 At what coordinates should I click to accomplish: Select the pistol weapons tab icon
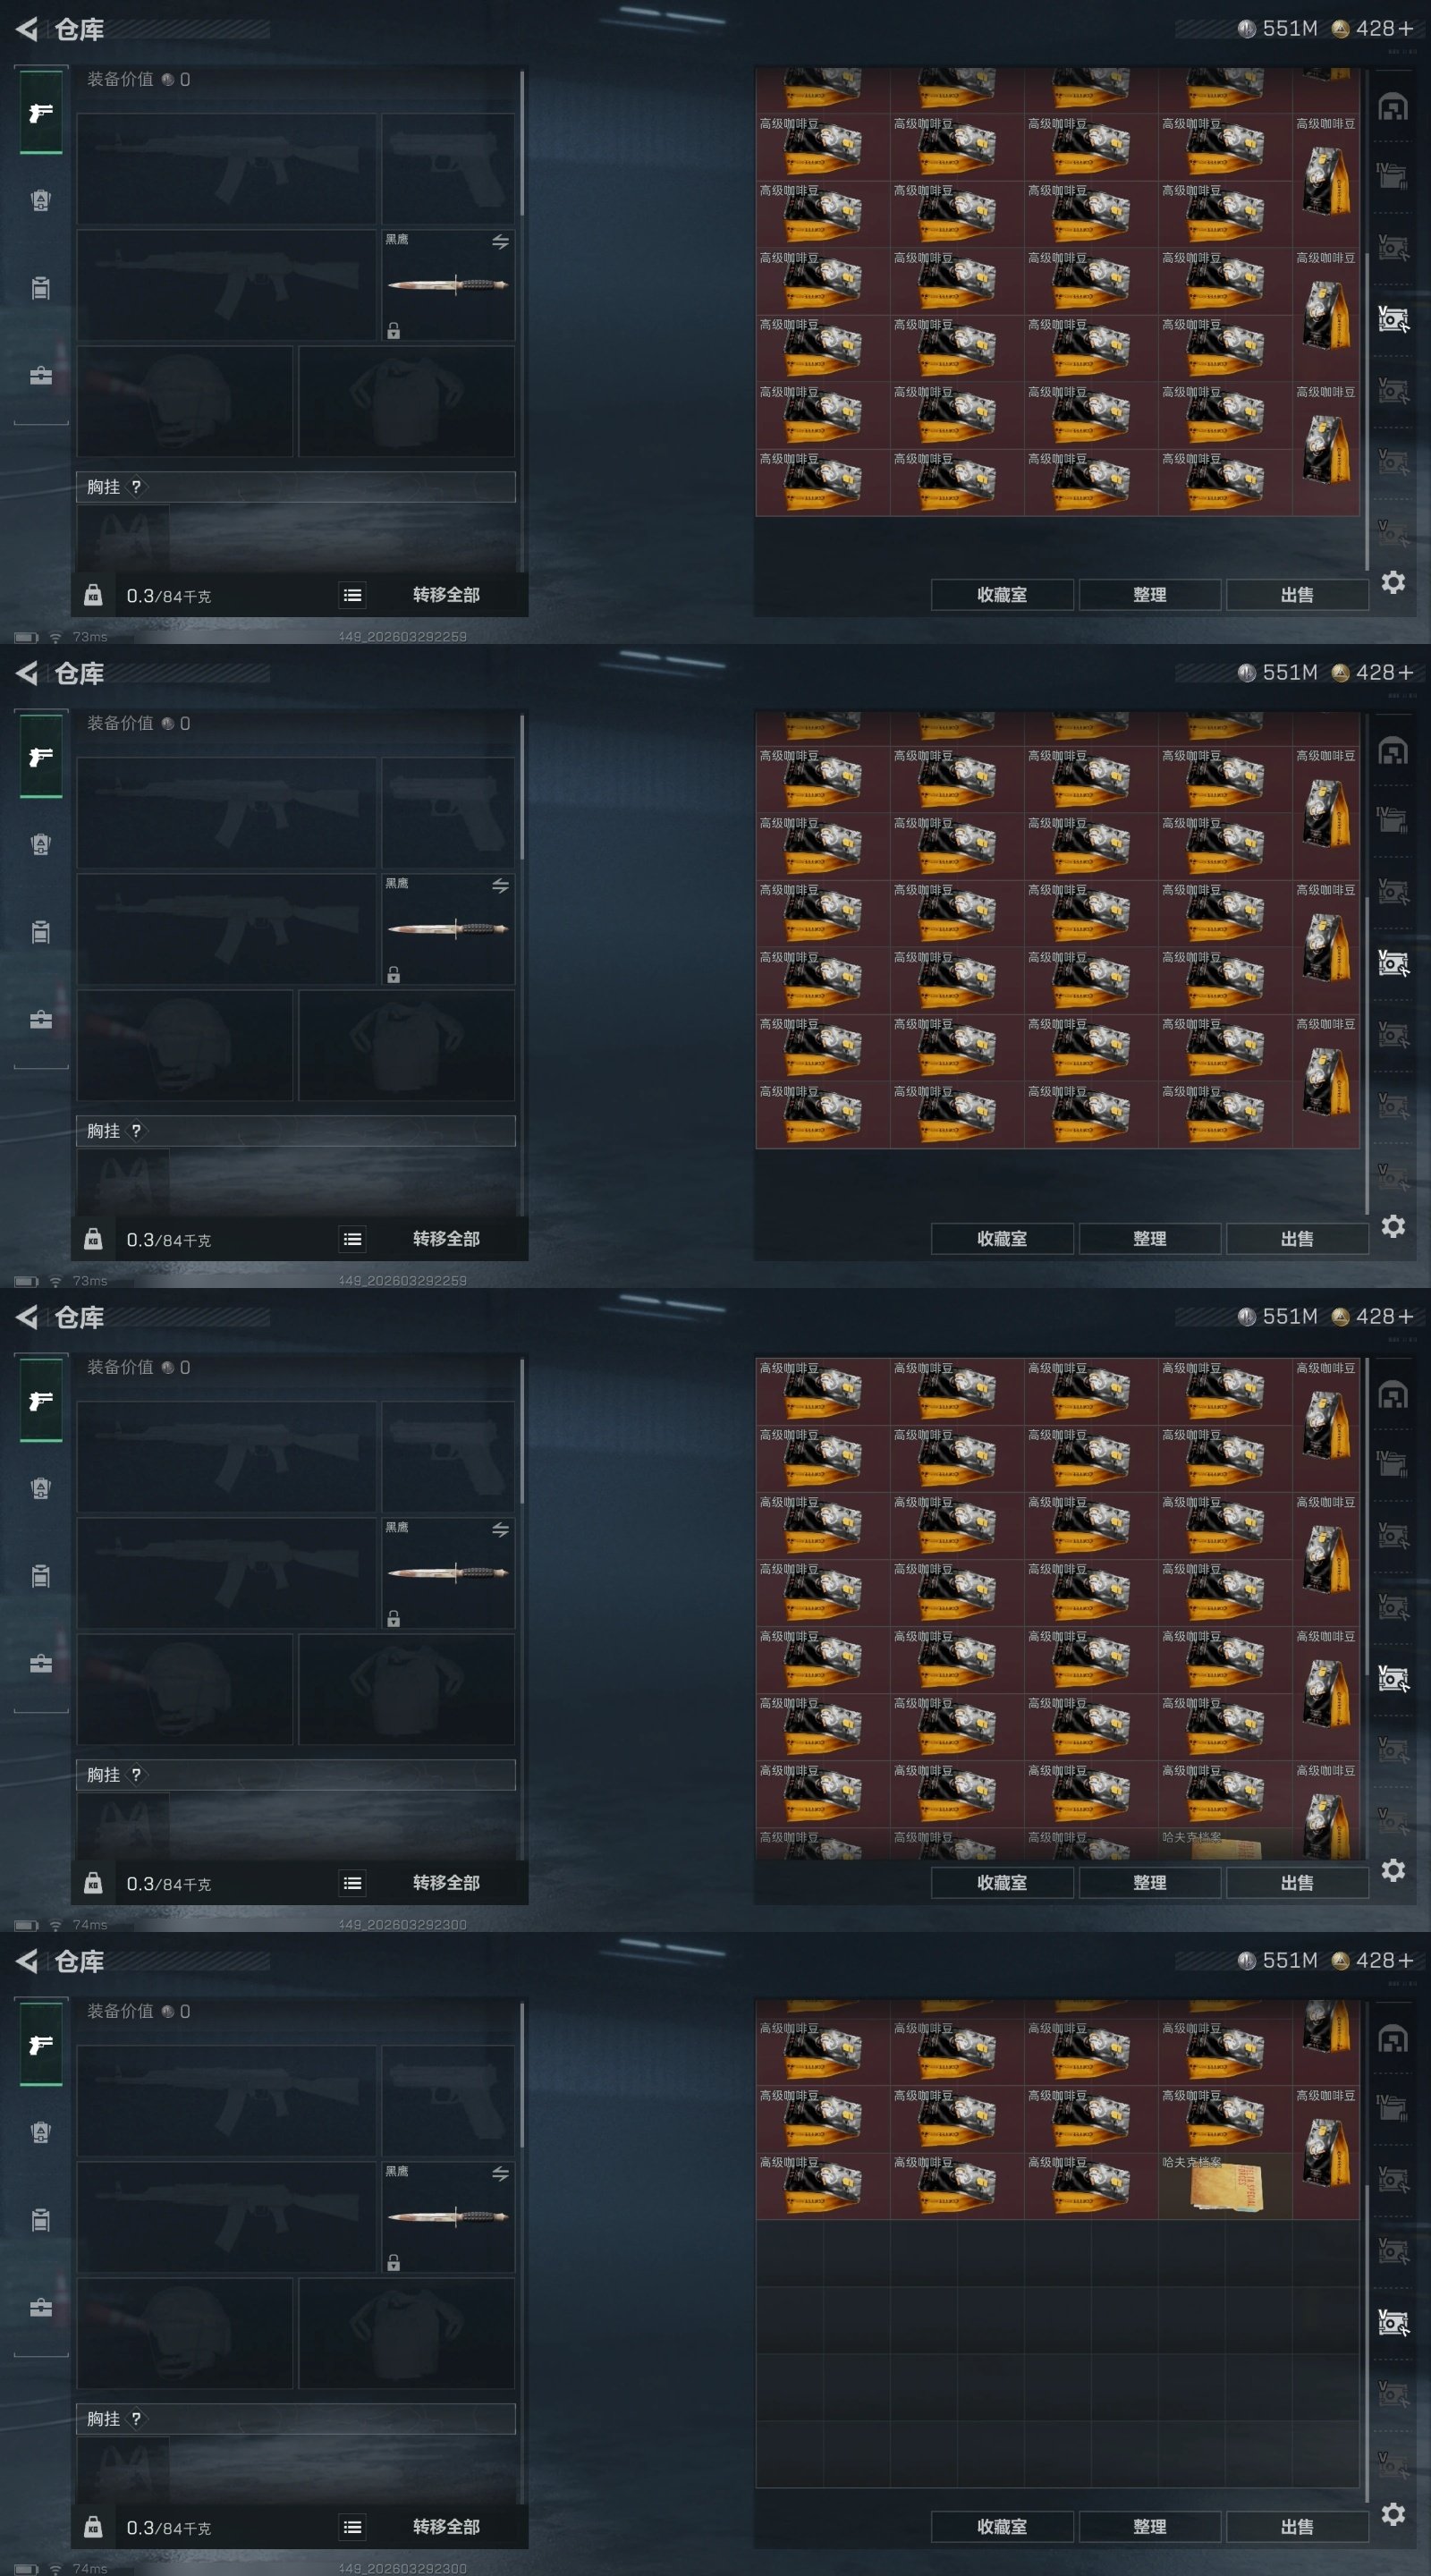coord(41,113)
